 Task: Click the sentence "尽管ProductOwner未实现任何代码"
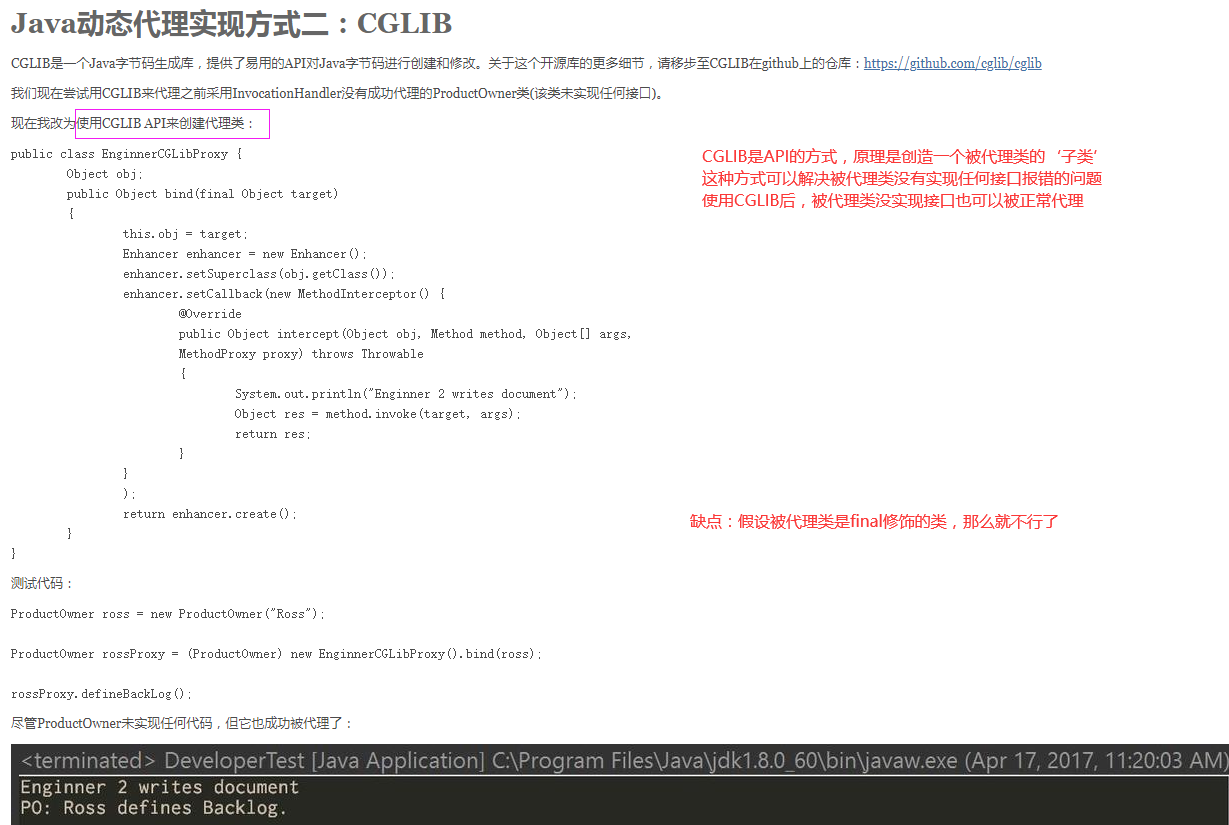[x=182, y=724]
